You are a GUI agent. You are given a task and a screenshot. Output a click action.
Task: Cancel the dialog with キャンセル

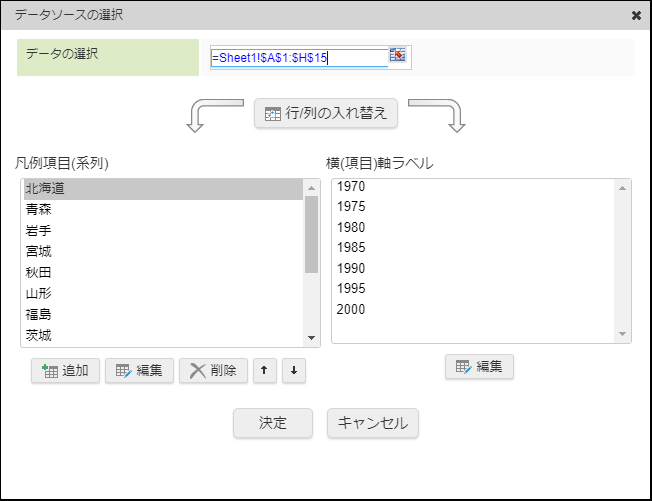click(373, 423)
